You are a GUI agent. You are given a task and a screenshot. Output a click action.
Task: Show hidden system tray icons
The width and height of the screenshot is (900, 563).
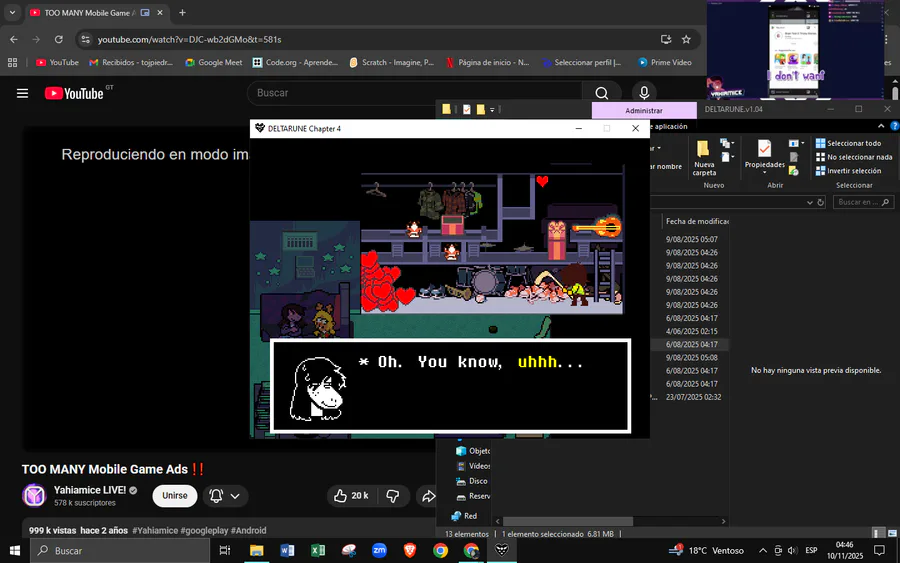point(763,551)
